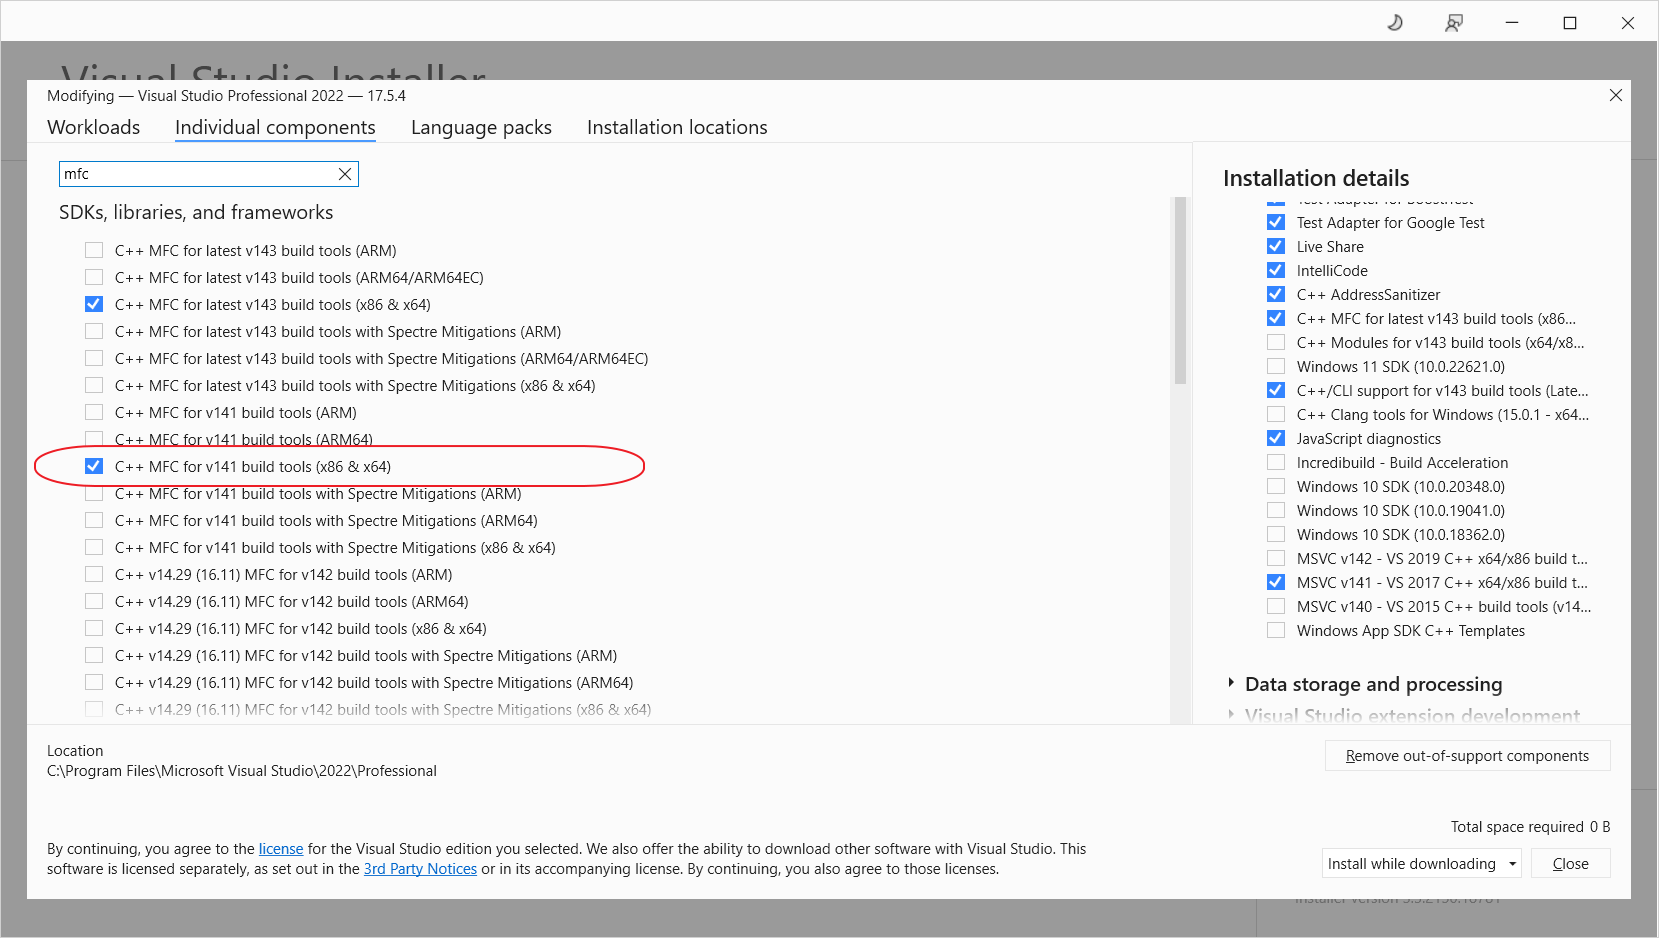
Task: Open the feedback icon in title bar
Action: 1454,23
